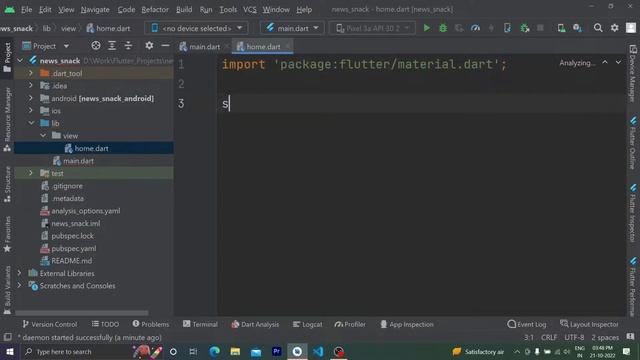
Task: Toggle tool window quick access icon bottom-left
Action: (7, 337)
